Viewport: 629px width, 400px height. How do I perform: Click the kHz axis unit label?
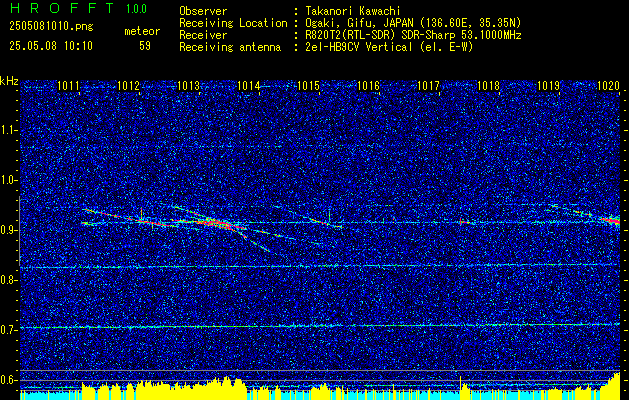(9, 81)
